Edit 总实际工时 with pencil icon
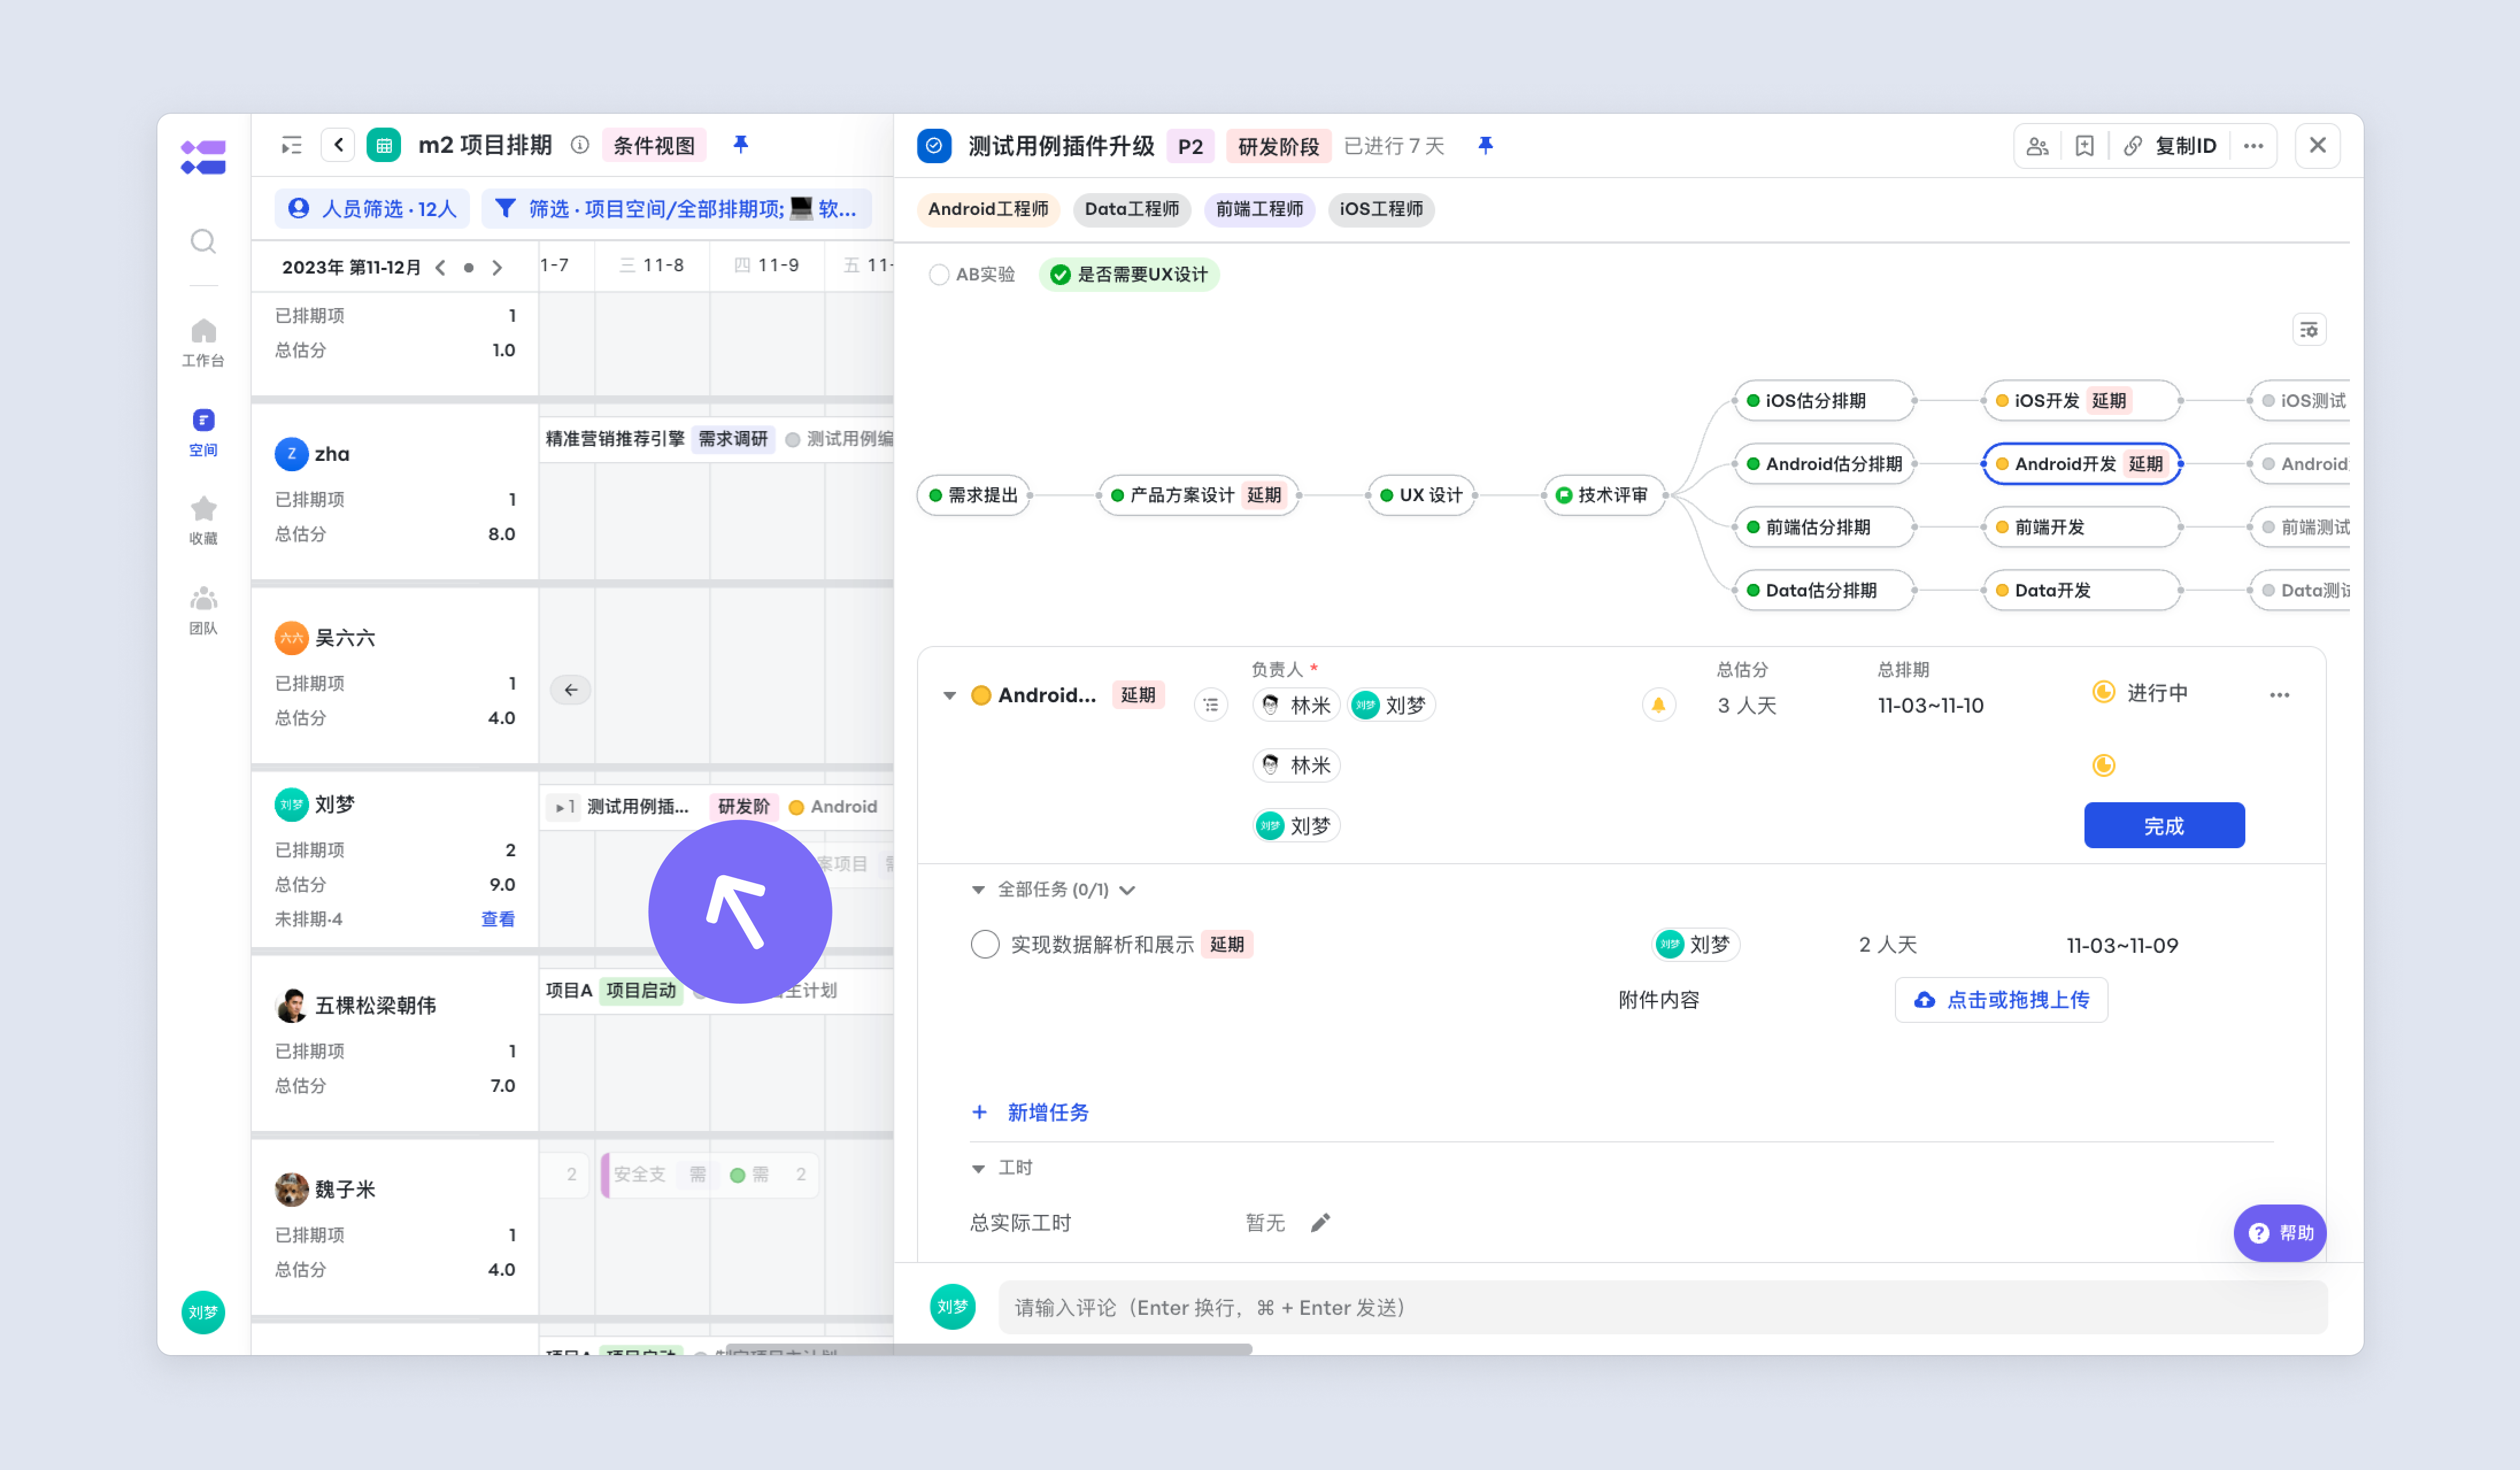Screen dimensions: 2520x1470 click(x=1320, y=1222)
